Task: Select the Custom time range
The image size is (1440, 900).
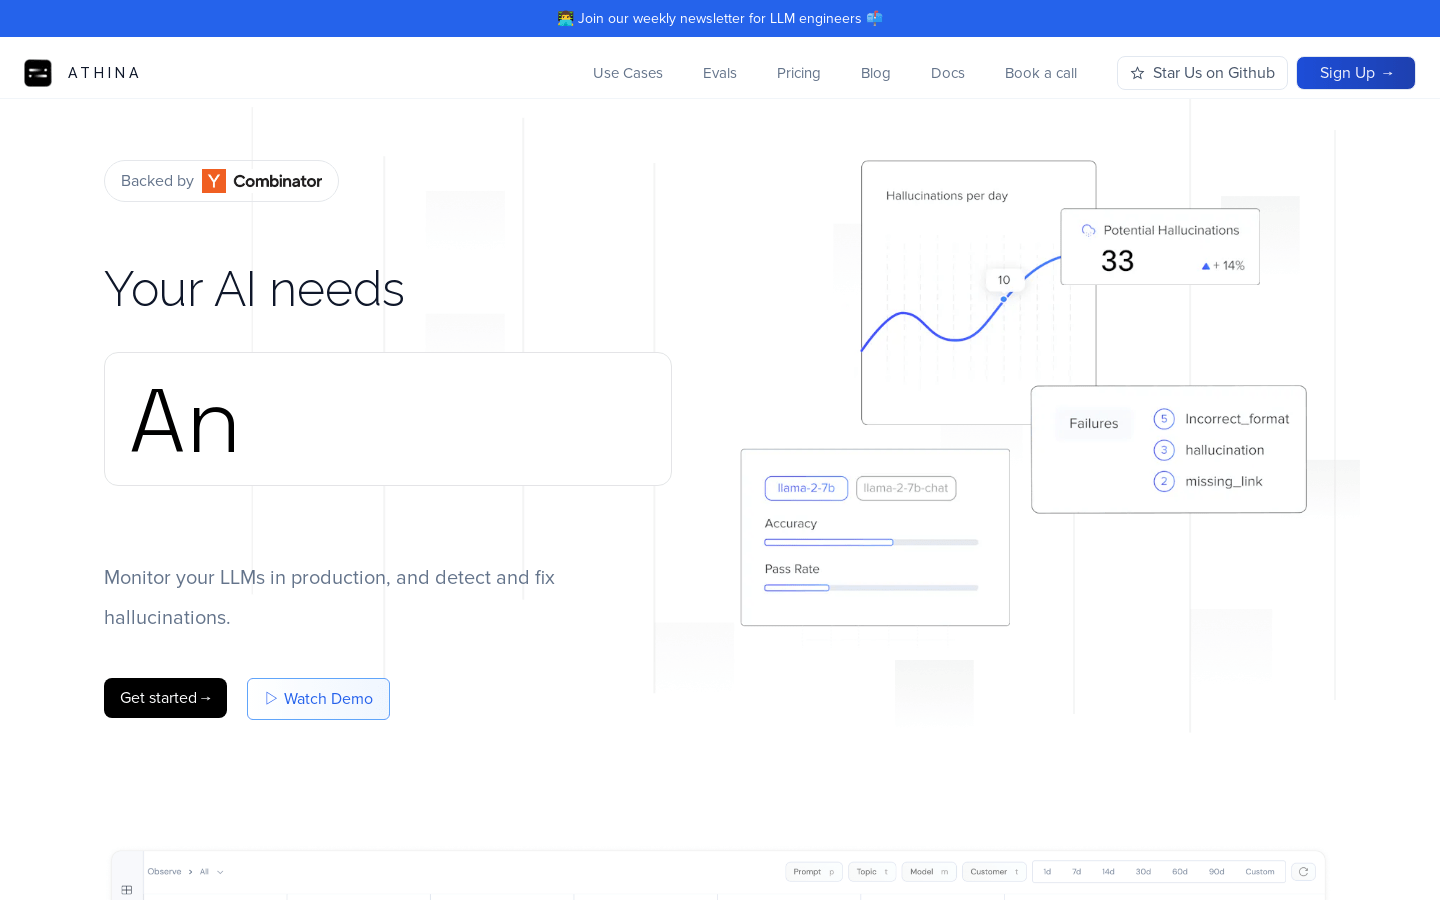Action: tap(1260, 872)
